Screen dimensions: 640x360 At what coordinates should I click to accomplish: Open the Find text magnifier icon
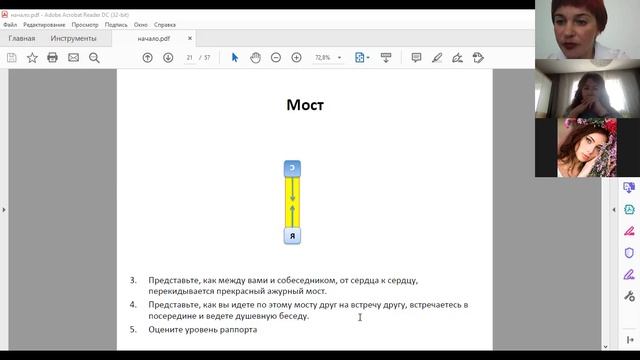pyautogui.click(x=94, y=58)
